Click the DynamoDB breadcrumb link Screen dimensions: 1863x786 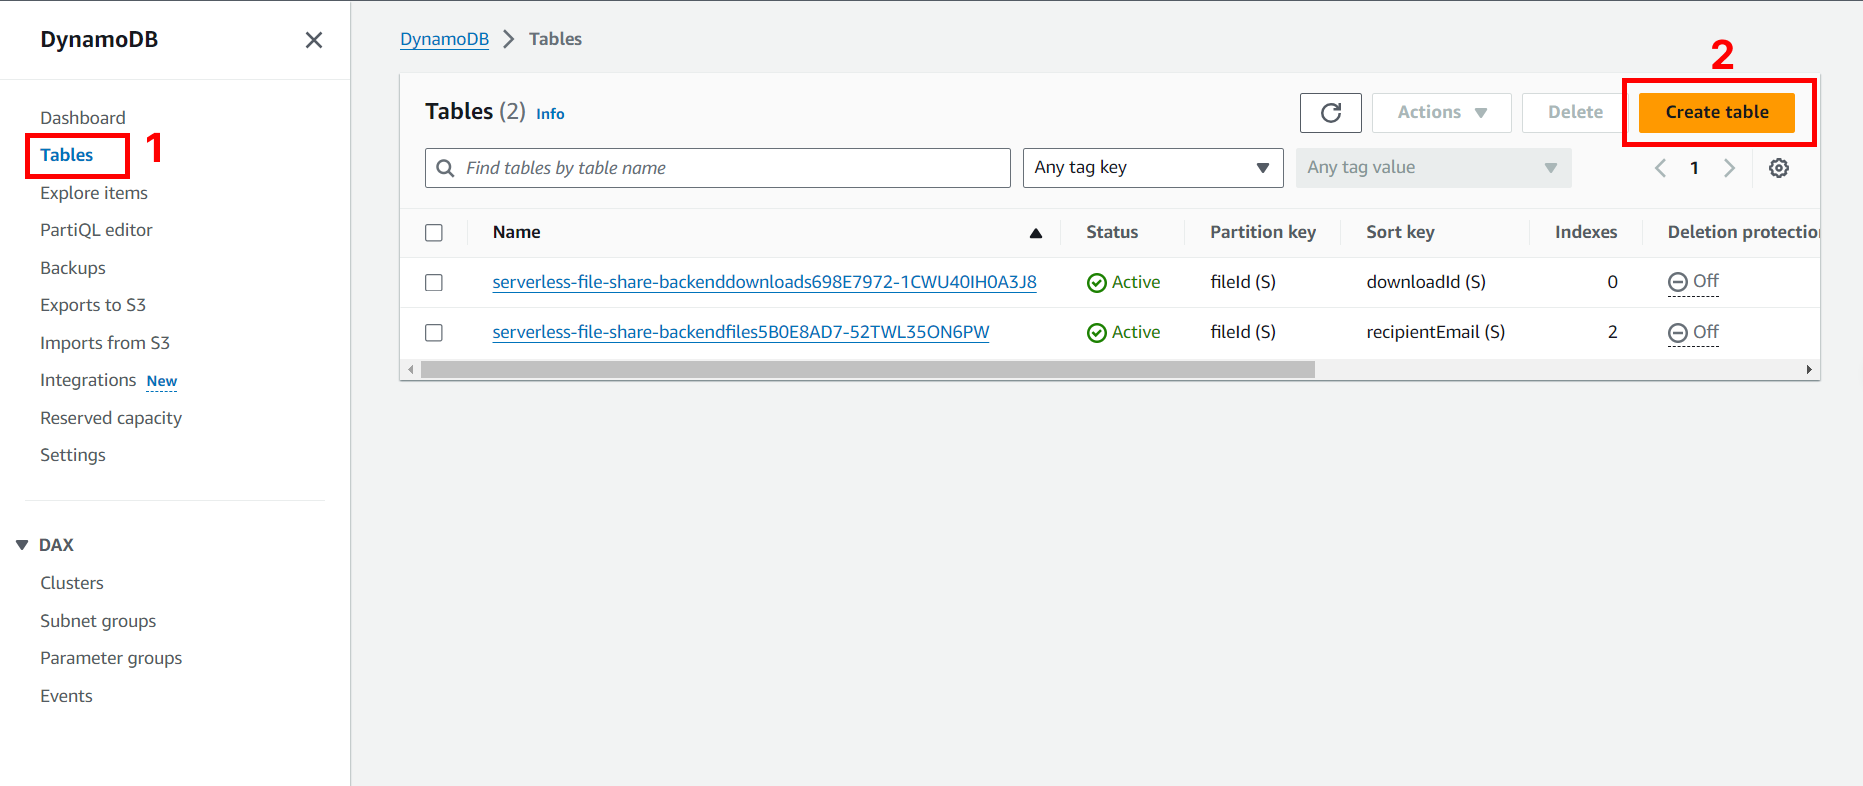(x=444, y=39)
